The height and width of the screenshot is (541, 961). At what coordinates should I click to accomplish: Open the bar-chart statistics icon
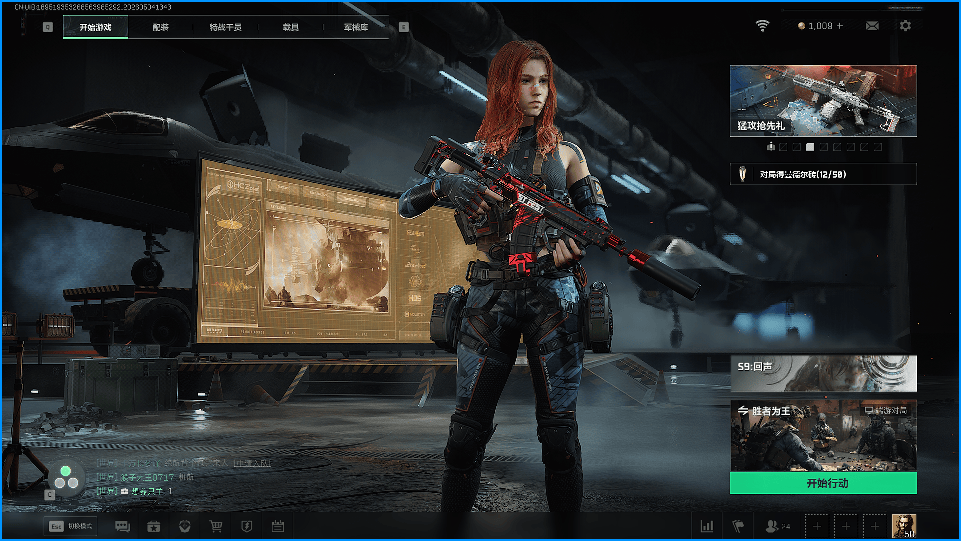[707, 526]
